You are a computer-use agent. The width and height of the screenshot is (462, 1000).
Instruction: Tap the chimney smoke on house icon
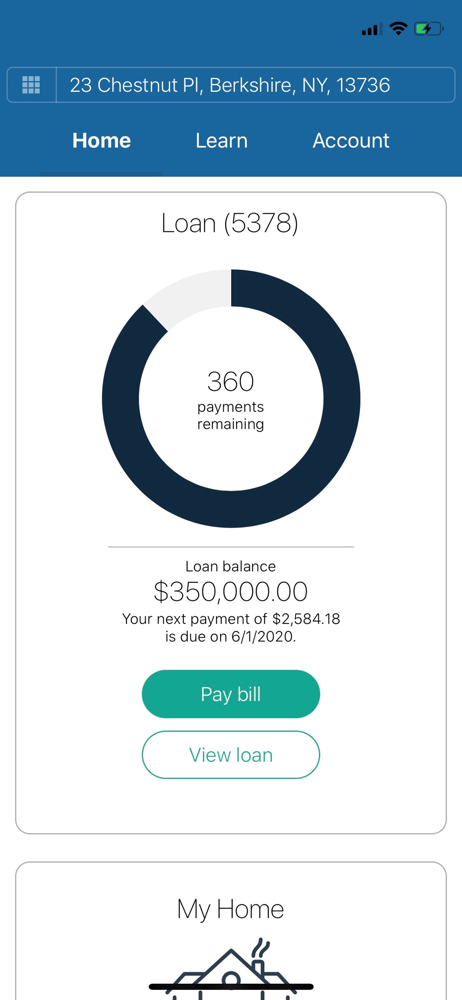click(x=260, y=948)
